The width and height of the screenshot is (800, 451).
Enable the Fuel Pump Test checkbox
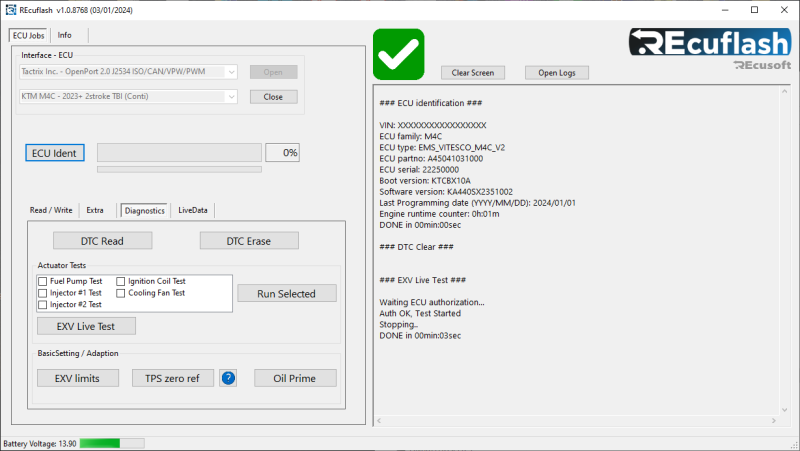click(x=43, y=281)
